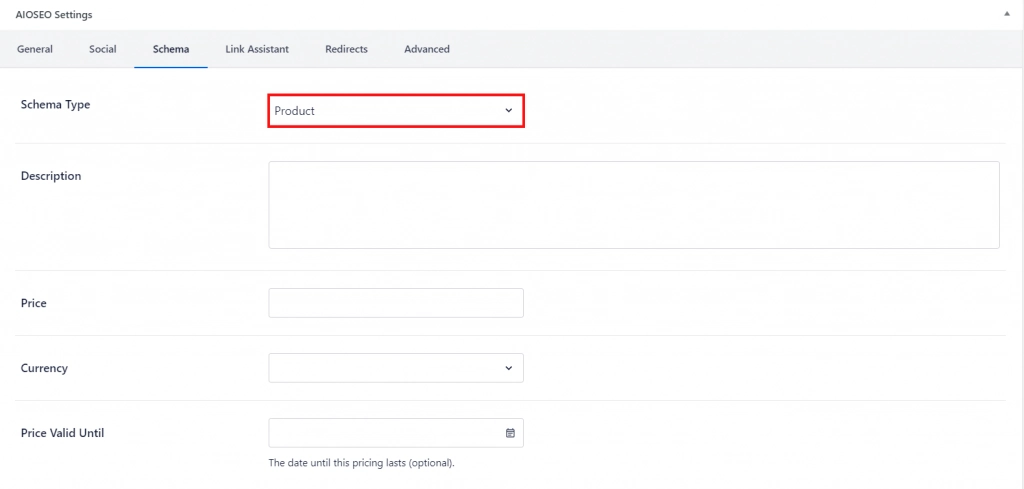The width and height of the screenshot is (1024, 489).
Task: Collapse the AIOSEO Settings panel arrow
Action: (x=1006, y=14)
